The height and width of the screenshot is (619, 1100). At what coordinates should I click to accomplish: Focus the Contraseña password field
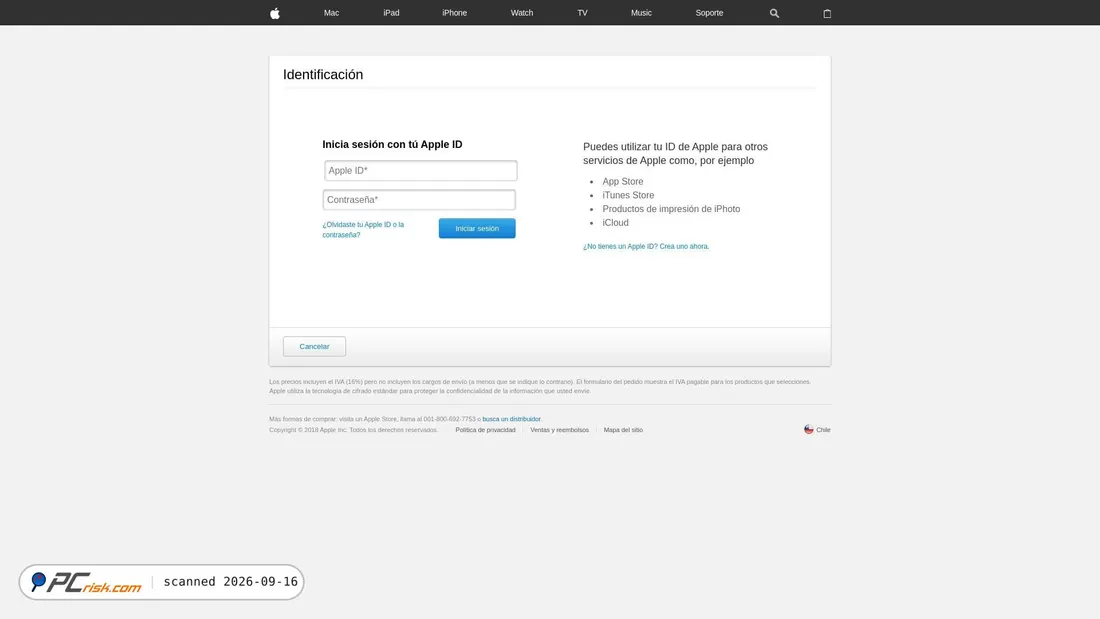[419, 200]
